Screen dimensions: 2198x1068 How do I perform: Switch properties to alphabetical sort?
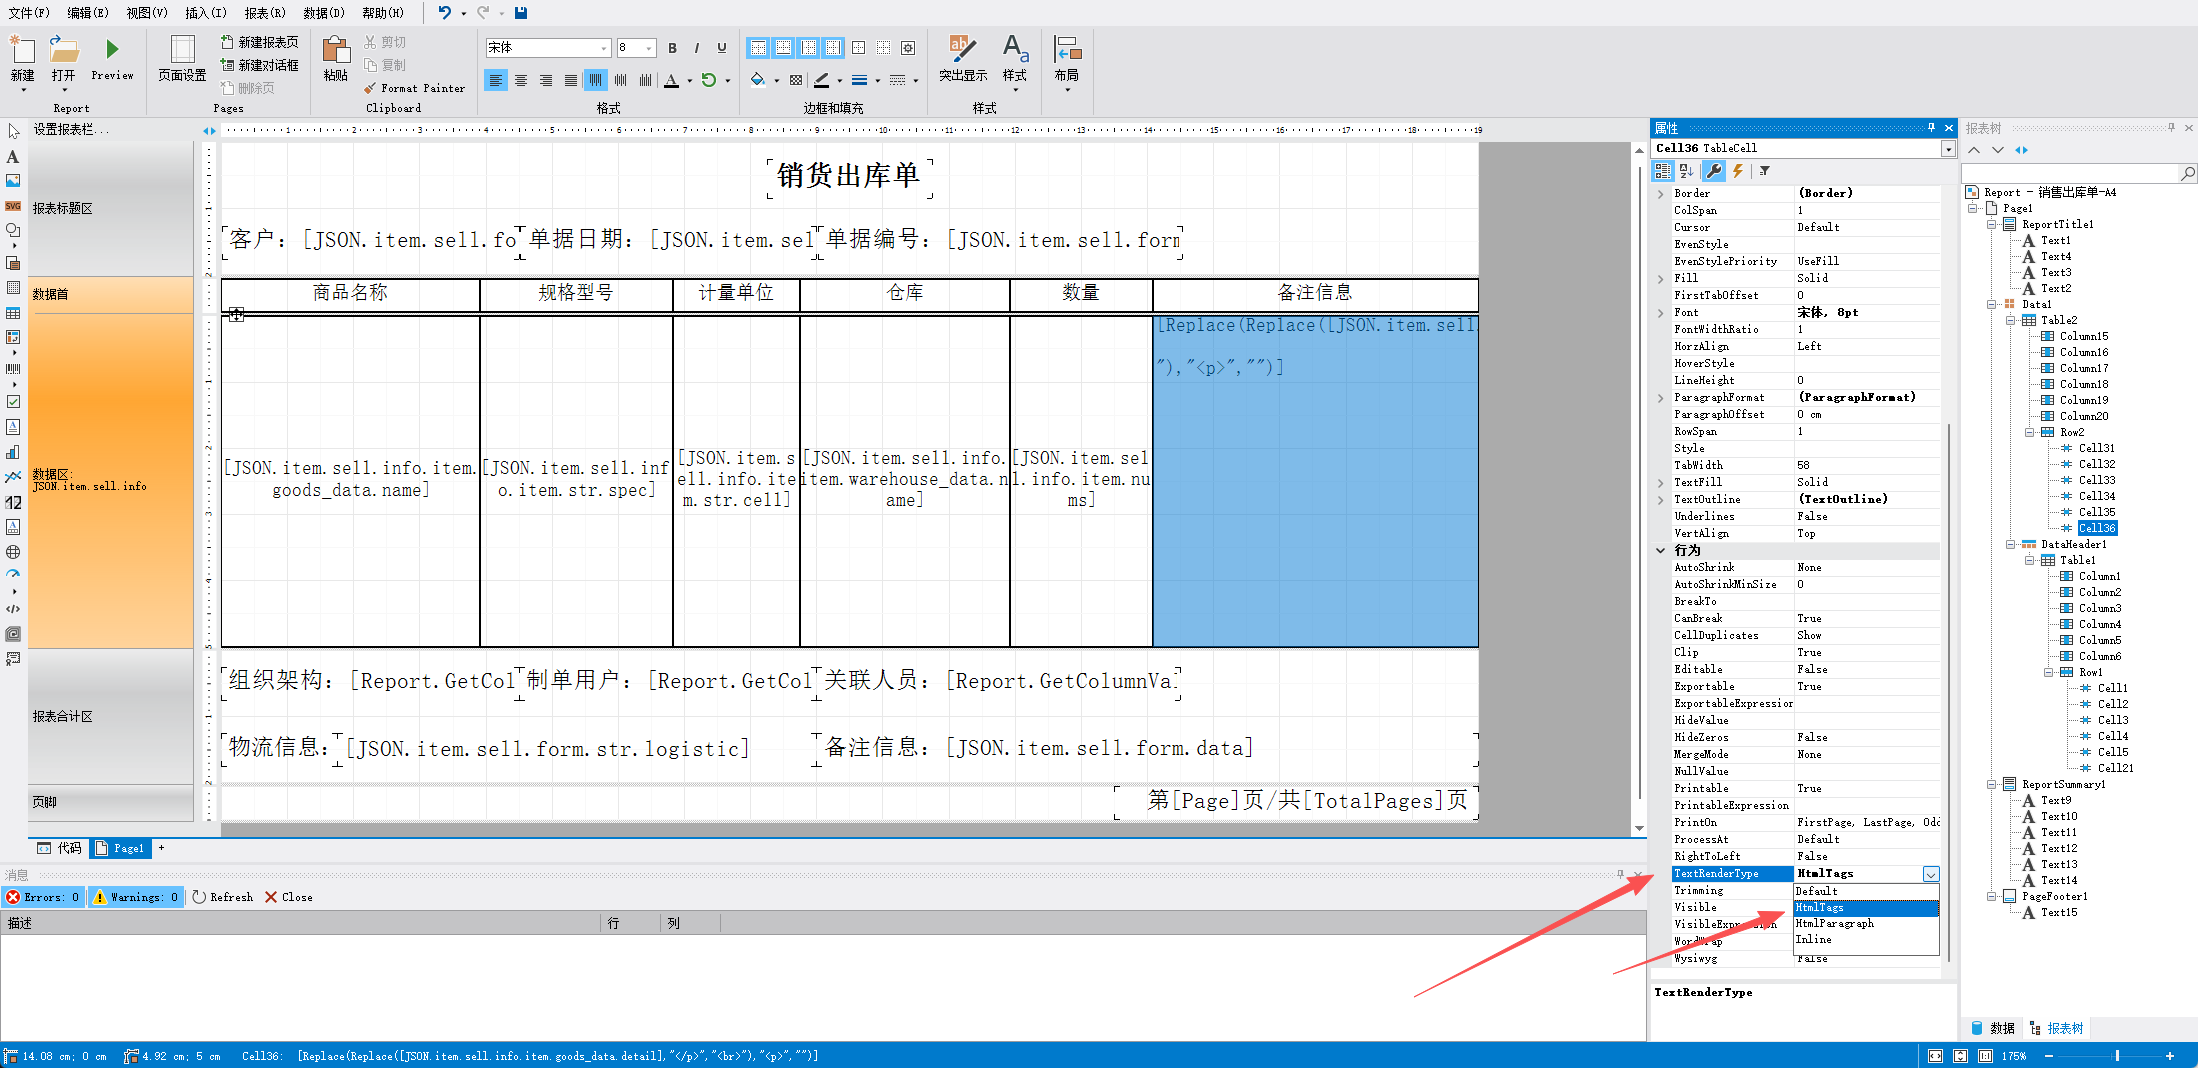click(x=1687, y=171)
